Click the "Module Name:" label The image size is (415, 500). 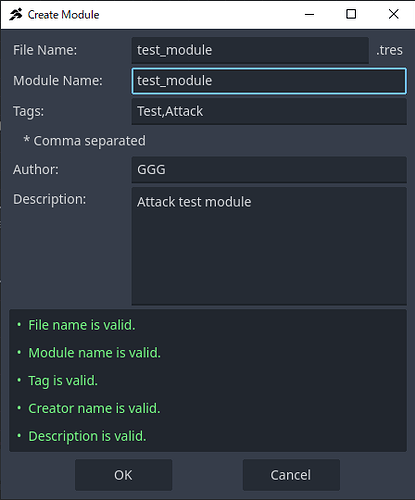coord(58,81)
